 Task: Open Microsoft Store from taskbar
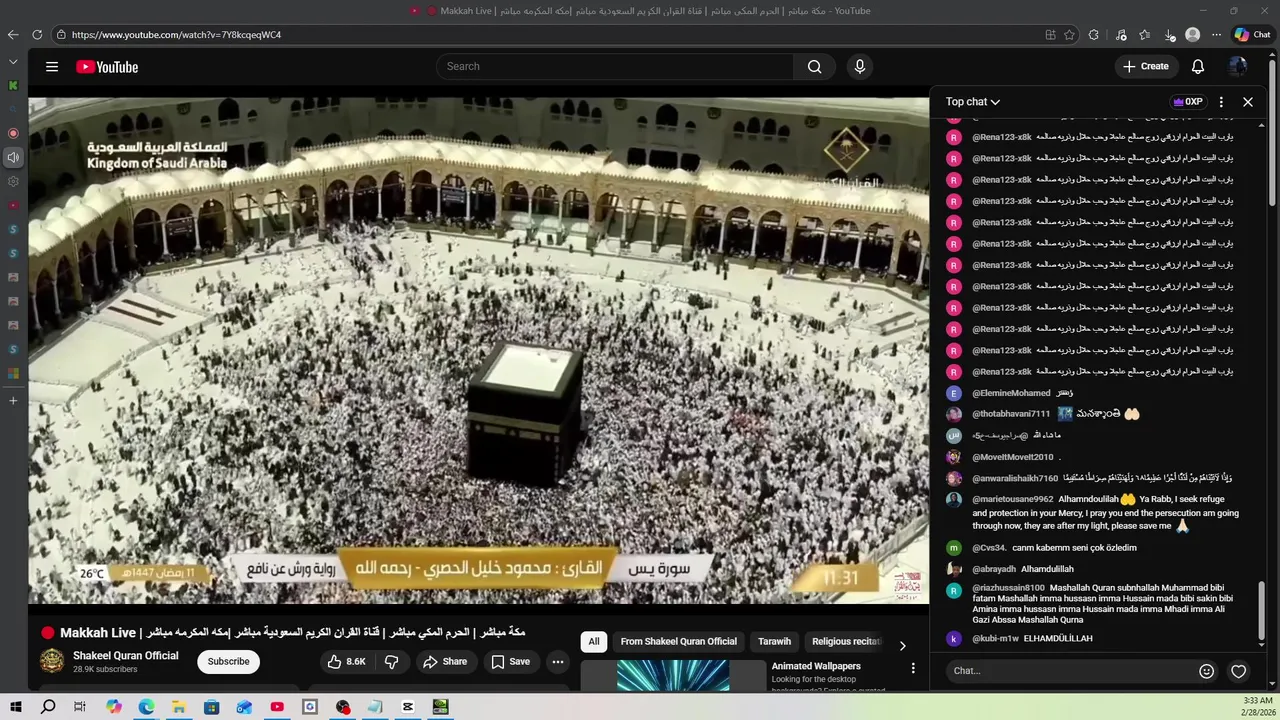tap(211, 707)
